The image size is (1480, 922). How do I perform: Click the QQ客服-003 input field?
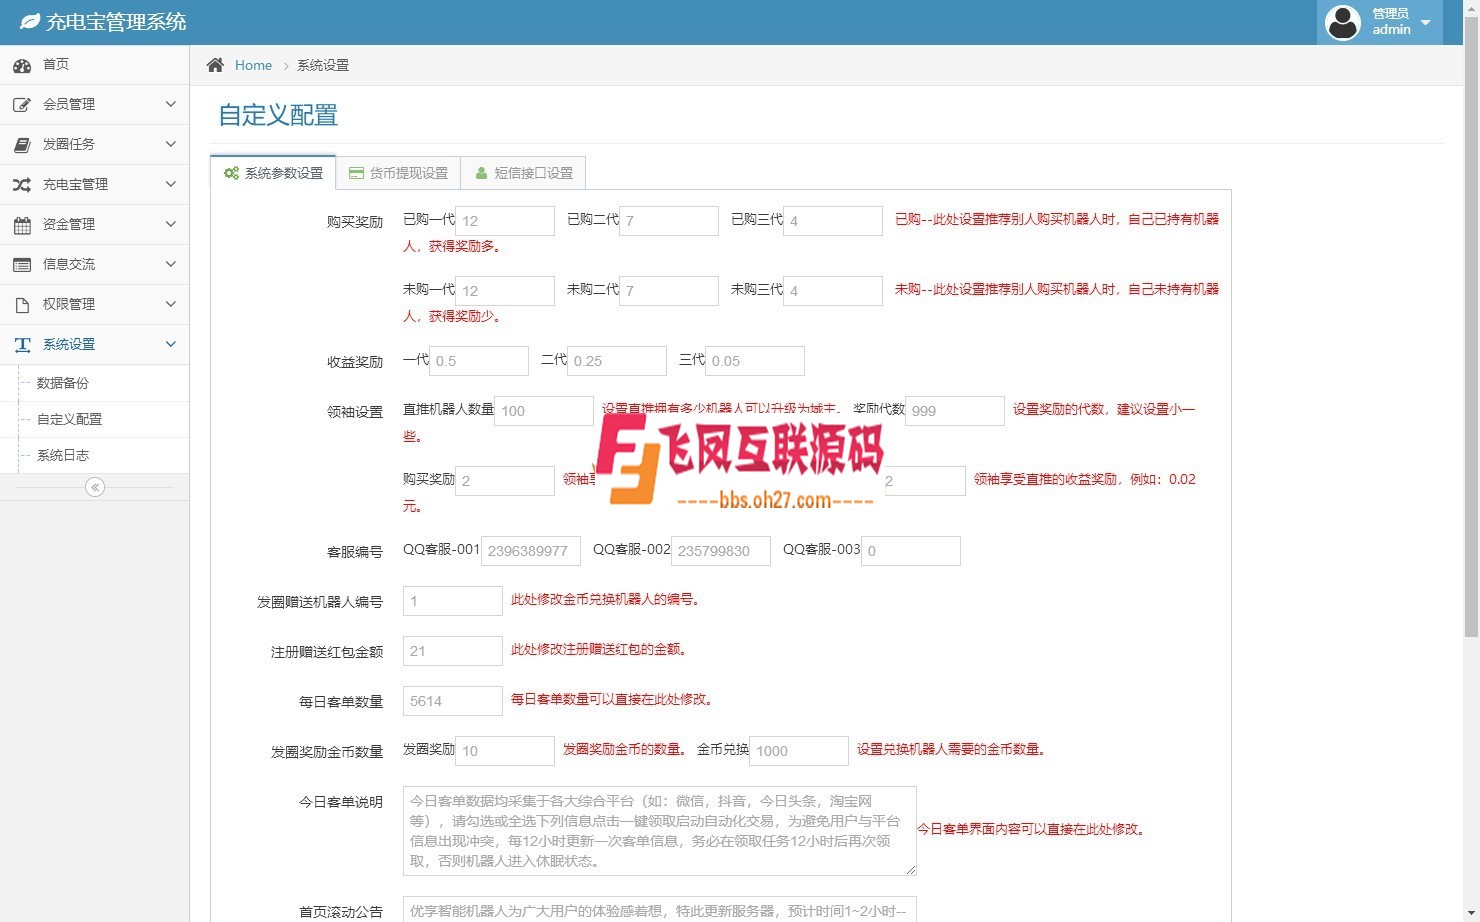pos(911,551)
